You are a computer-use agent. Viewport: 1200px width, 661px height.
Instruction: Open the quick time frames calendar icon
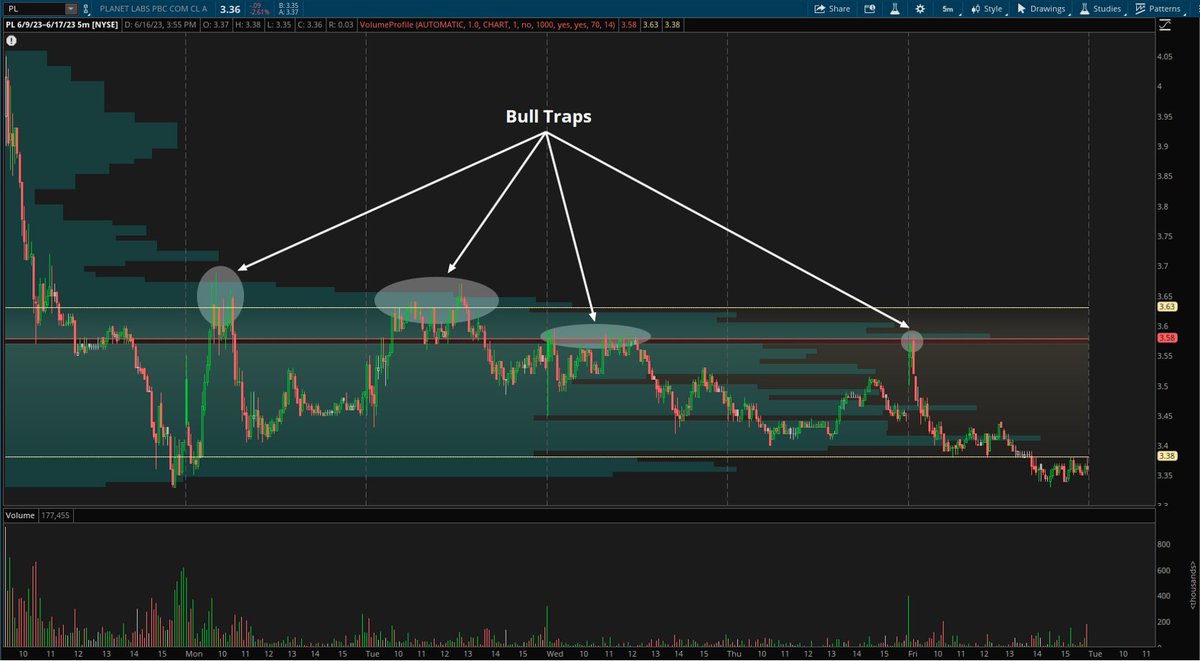[x=869, y=8]
